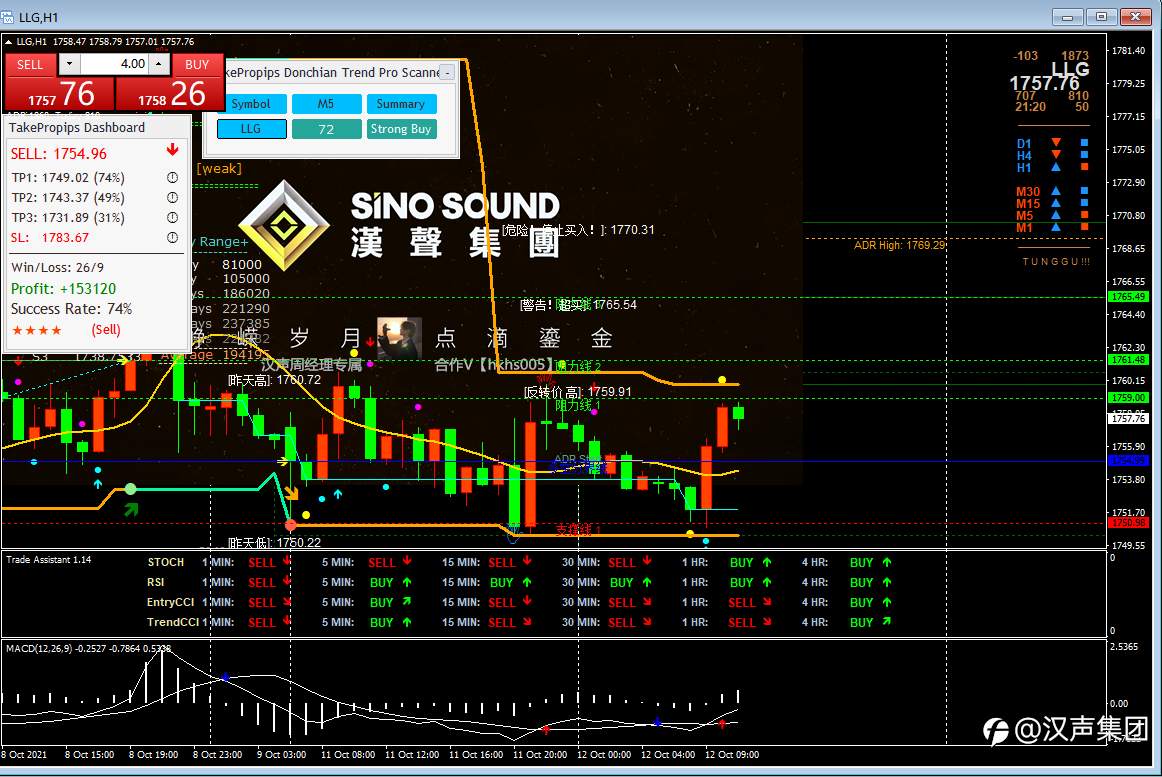Click the 11 Oct 08:00 time axis label
The image size is (1162, 777).
(x=348, y=755)
